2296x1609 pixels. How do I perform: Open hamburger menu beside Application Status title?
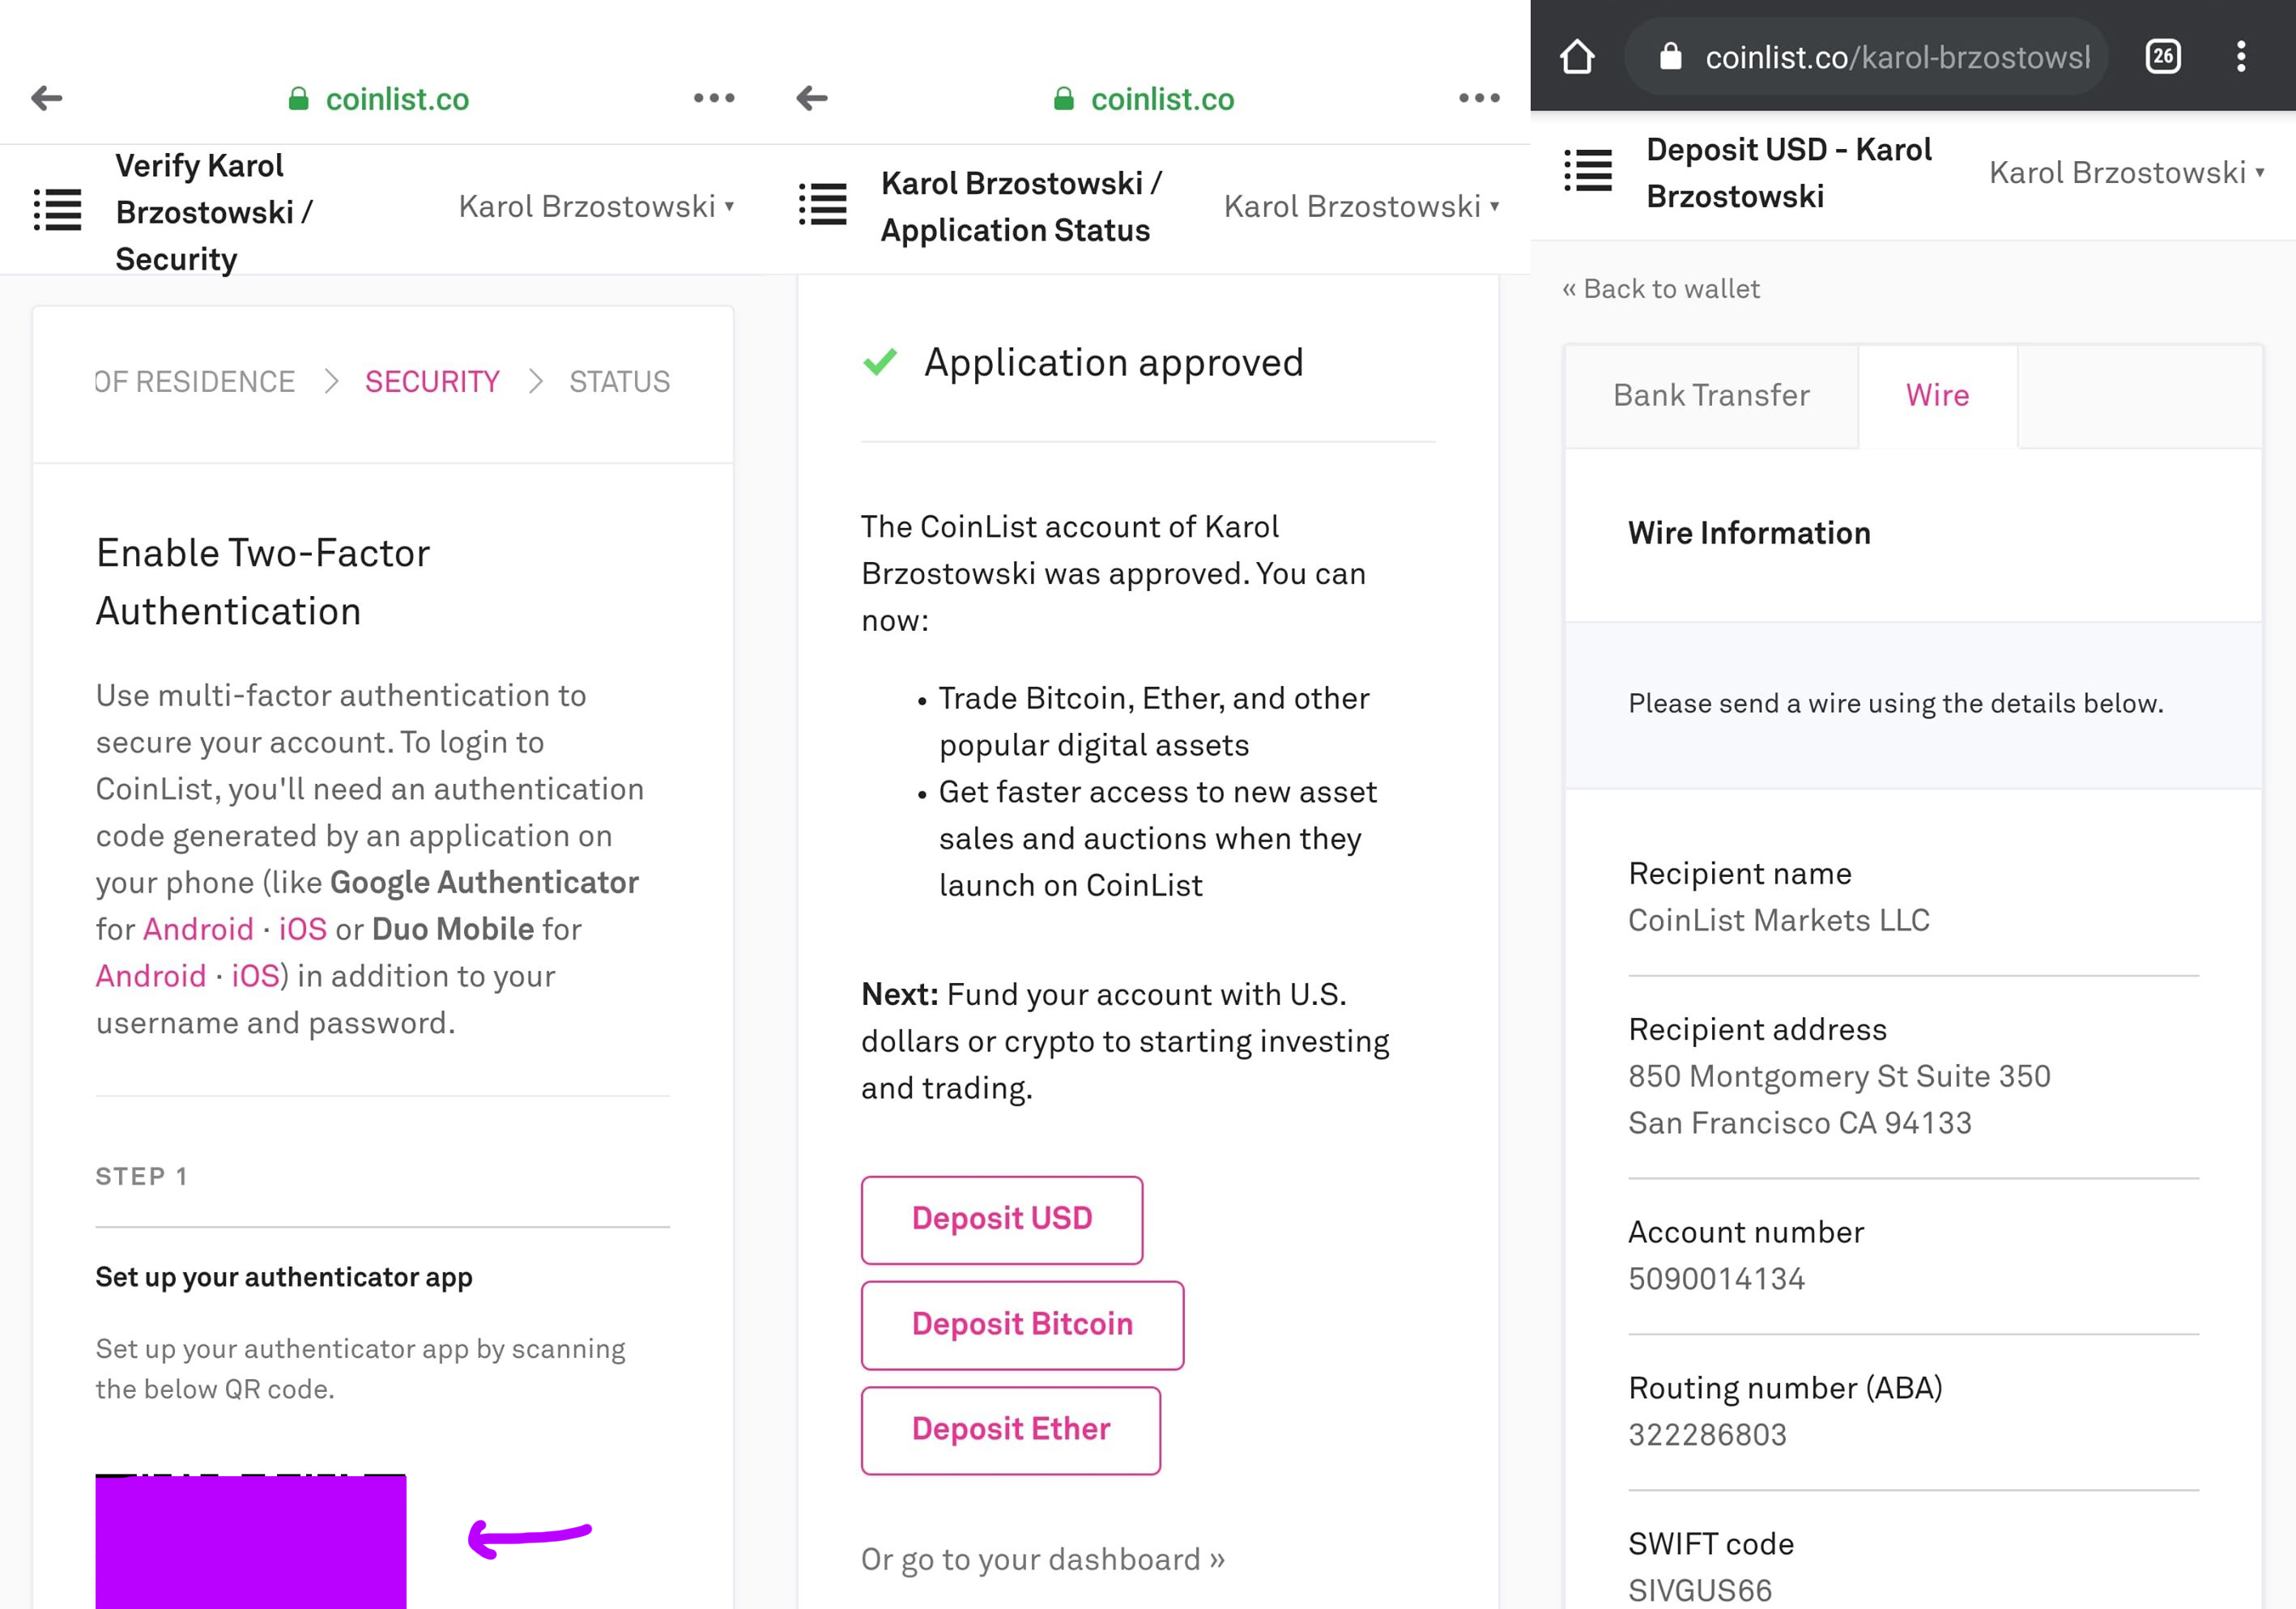click(823, 204)
